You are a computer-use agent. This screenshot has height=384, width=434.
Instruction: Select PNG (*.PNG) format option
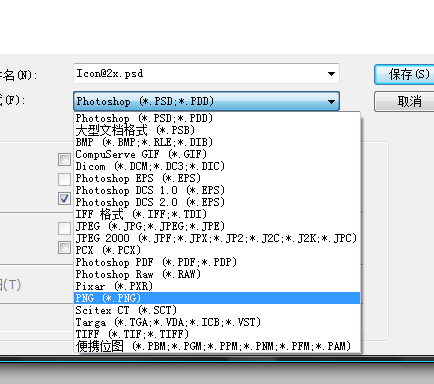pos(217,298)
